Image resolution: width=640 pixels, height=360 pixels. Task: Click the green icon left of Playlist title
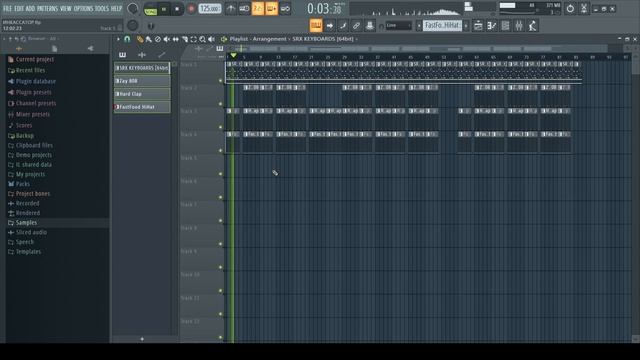click(x=224, y=39)
